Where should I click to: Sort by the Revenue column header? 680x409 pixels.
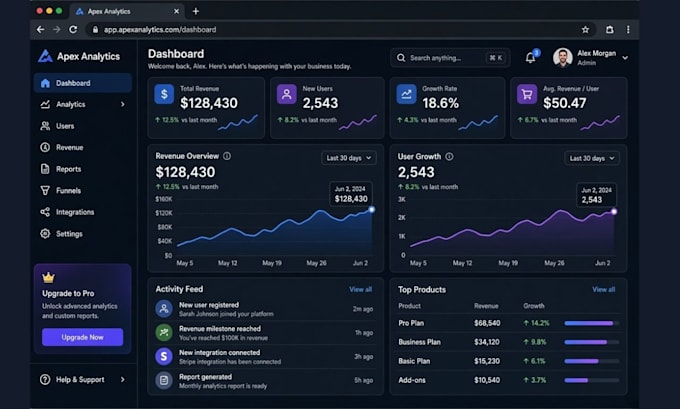[x=486, y=306]
